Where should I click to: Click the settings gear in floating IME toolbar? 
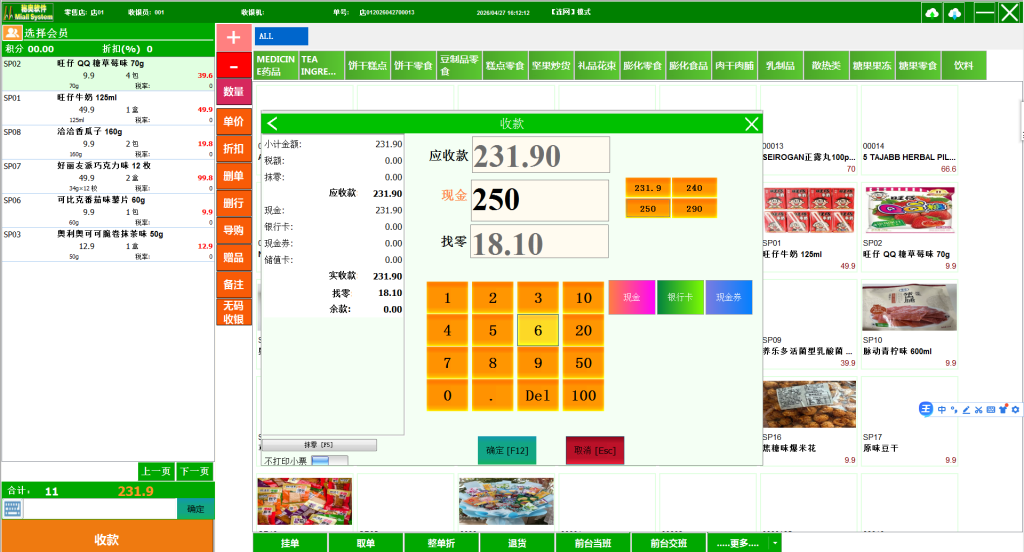click(1015, 409)
